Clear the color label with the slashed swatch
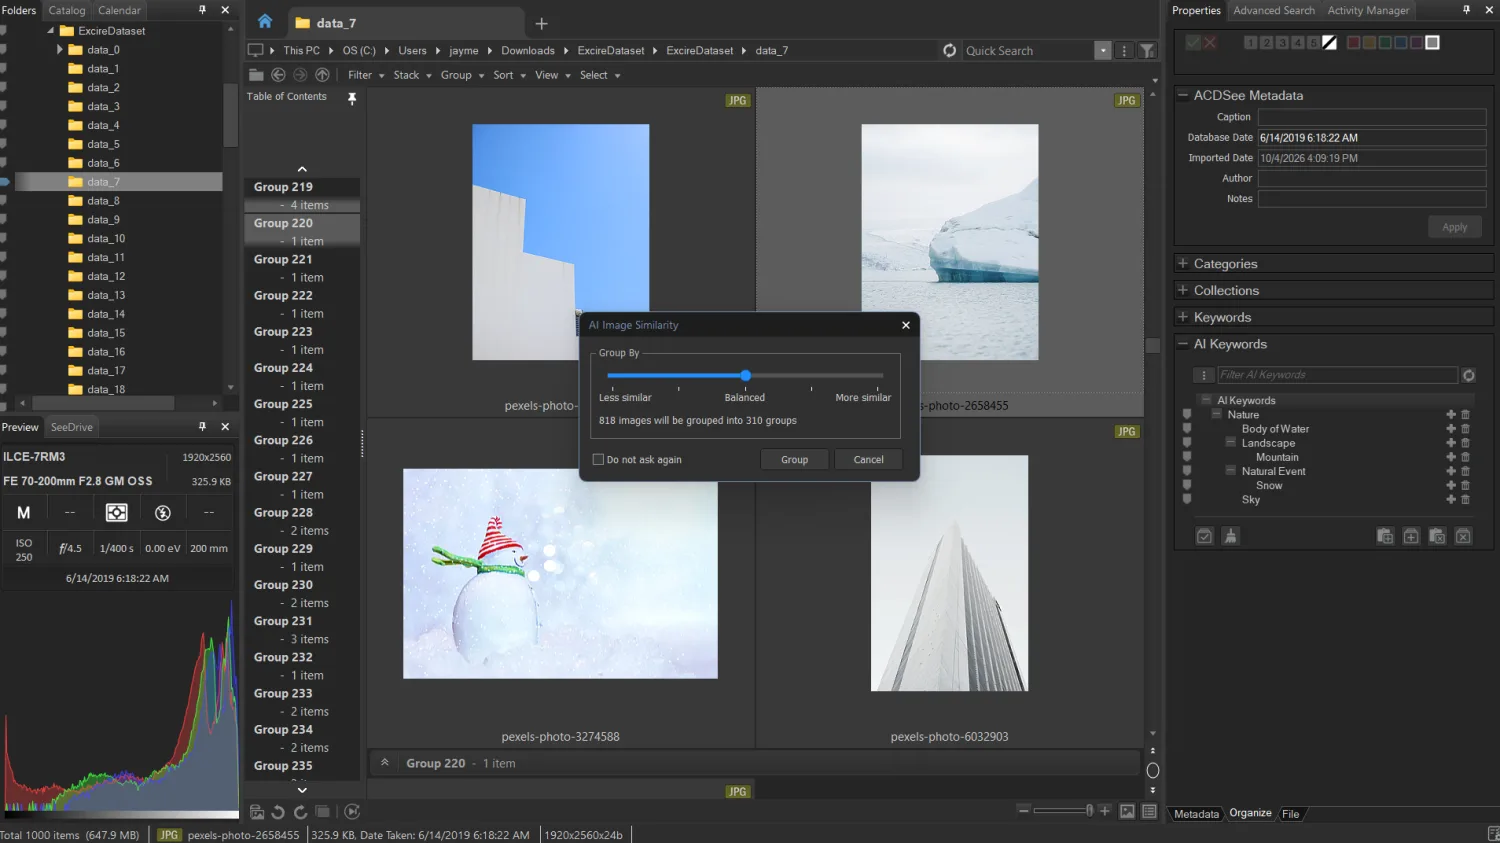The height and width of the screenshot is (843, 1500). (x=1329, y=42)
